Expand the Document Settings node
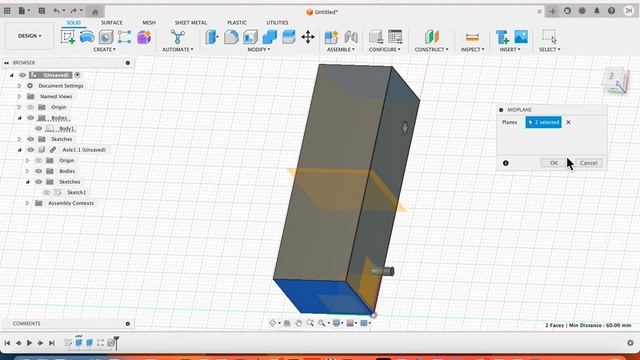 click(19, 86)
